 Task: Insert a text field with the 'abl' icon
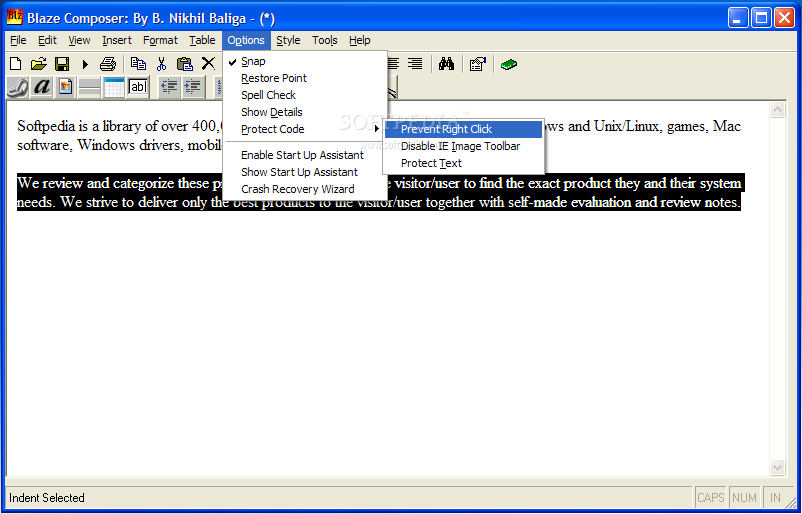(x=138, y=87)
